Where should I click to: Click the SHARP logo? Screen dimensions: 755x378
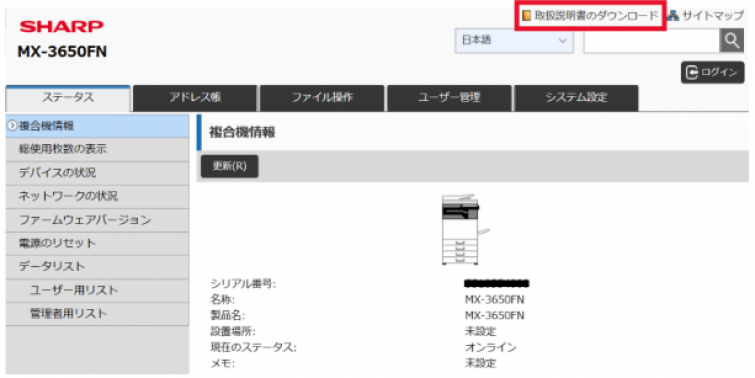point(62,26)
